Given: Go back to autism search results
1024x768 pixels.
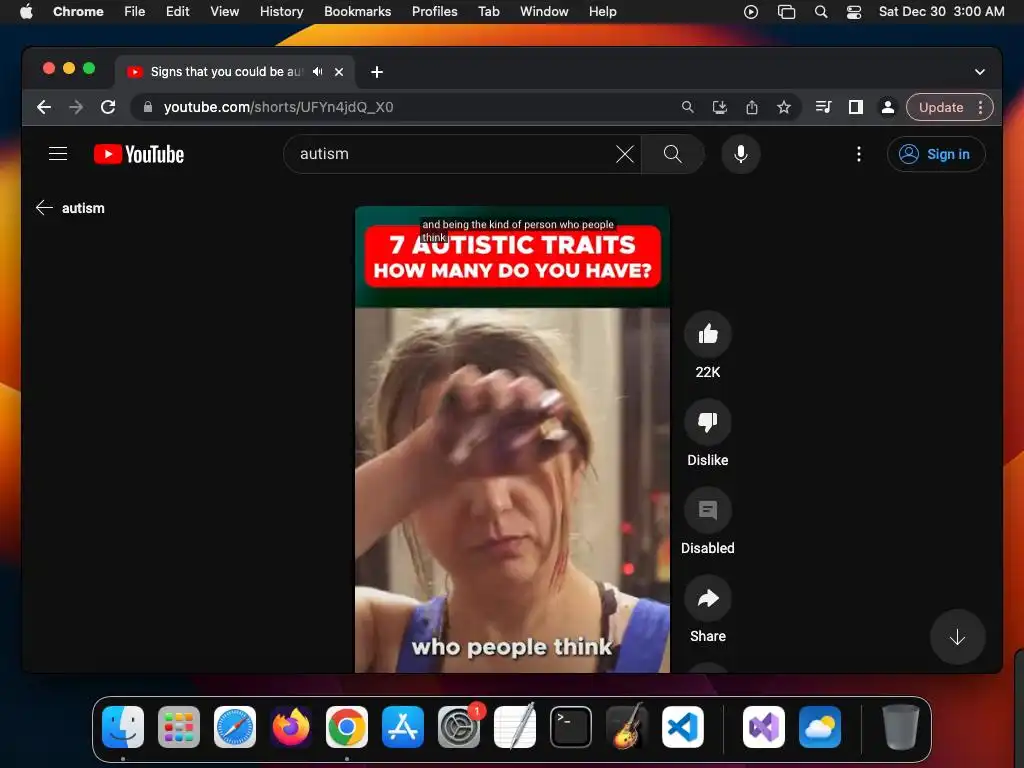Looking at the screenshot, I should (x=44, y=208).
